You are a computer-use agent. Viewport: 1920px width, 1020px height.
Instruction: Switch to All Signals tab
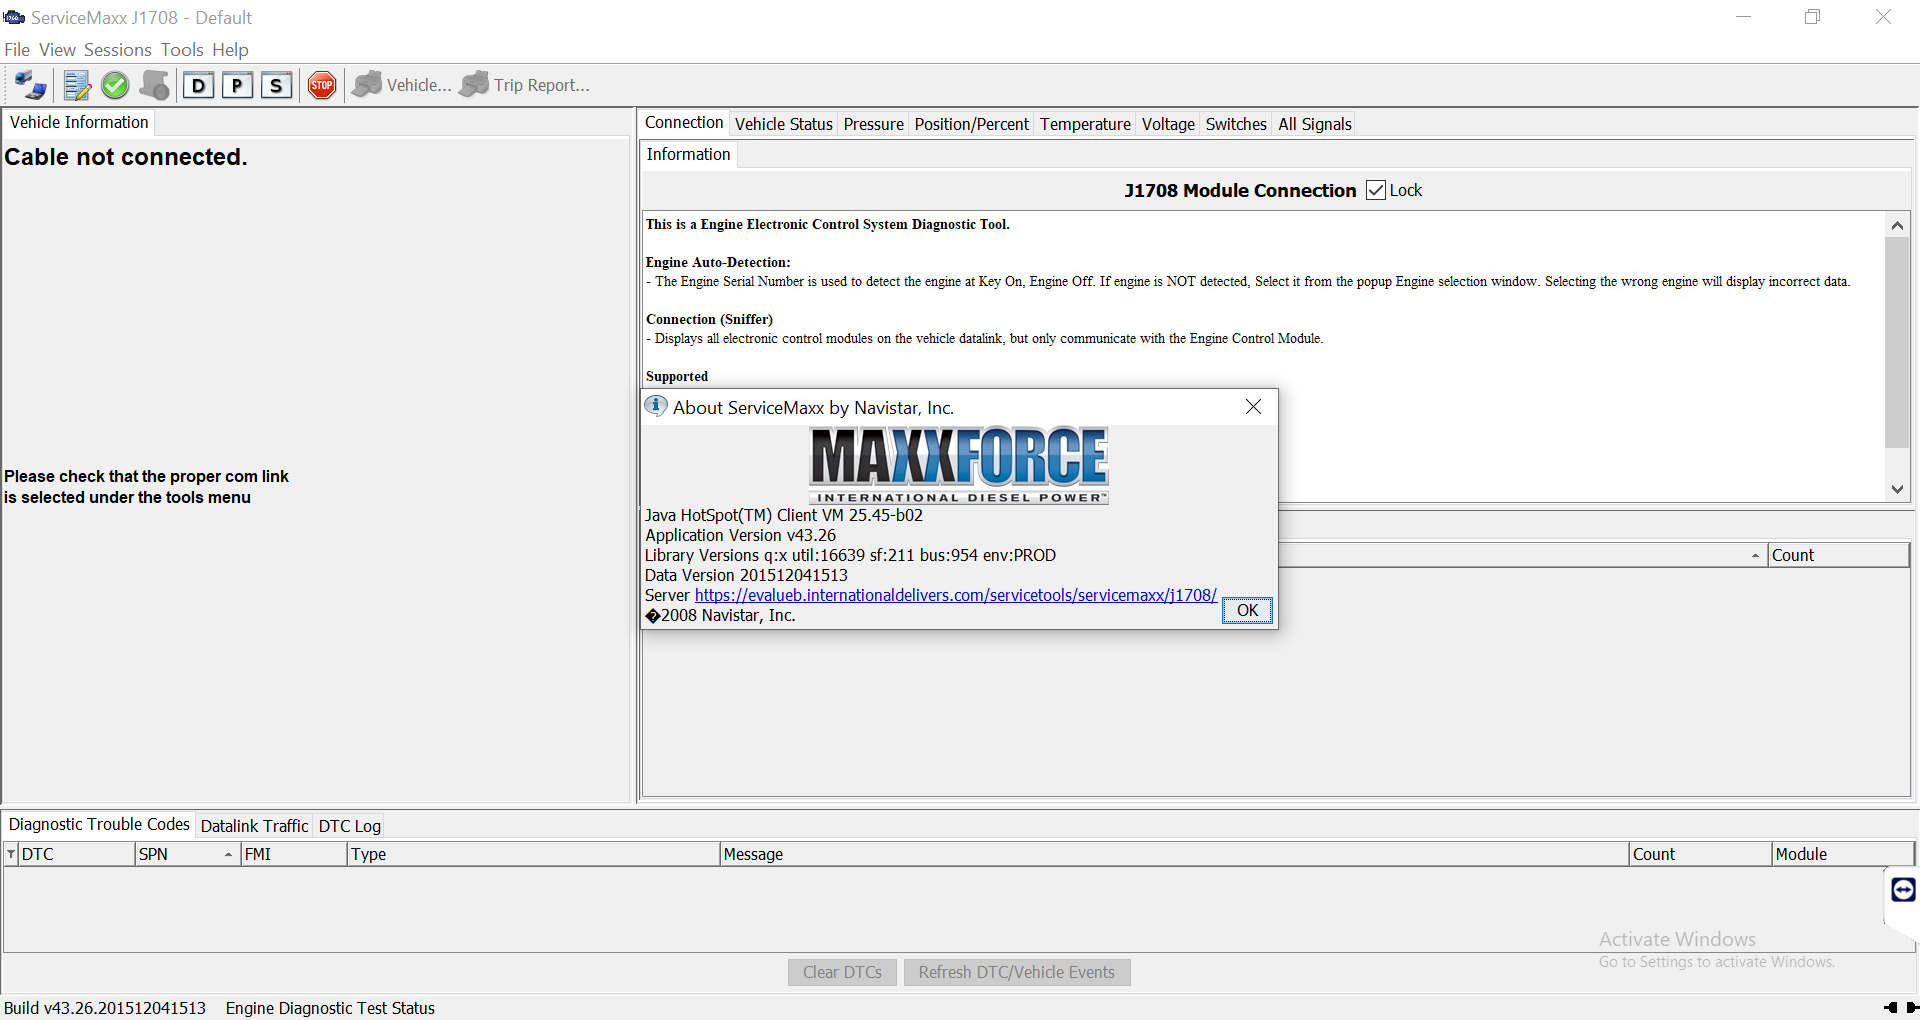[1315, 124]
